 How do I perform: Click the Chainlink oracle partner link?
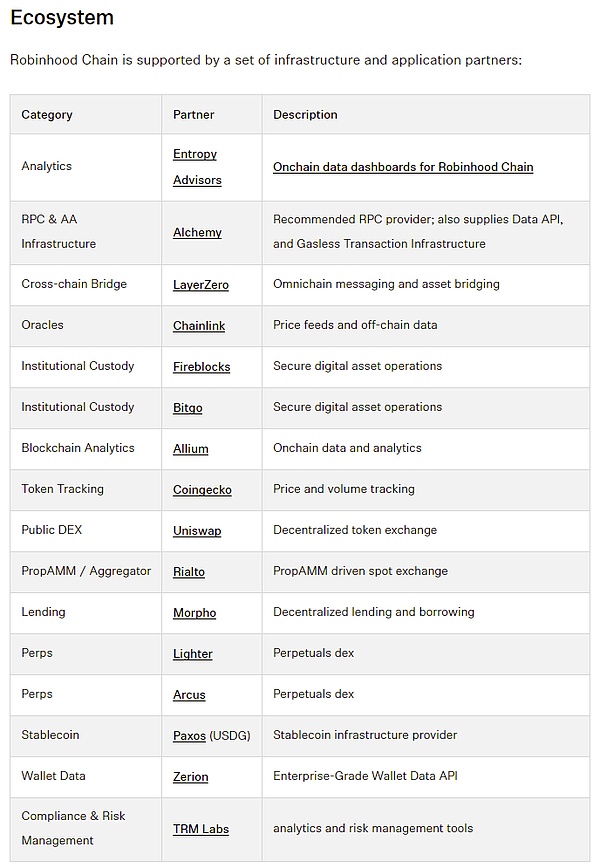tap(199, 326)
